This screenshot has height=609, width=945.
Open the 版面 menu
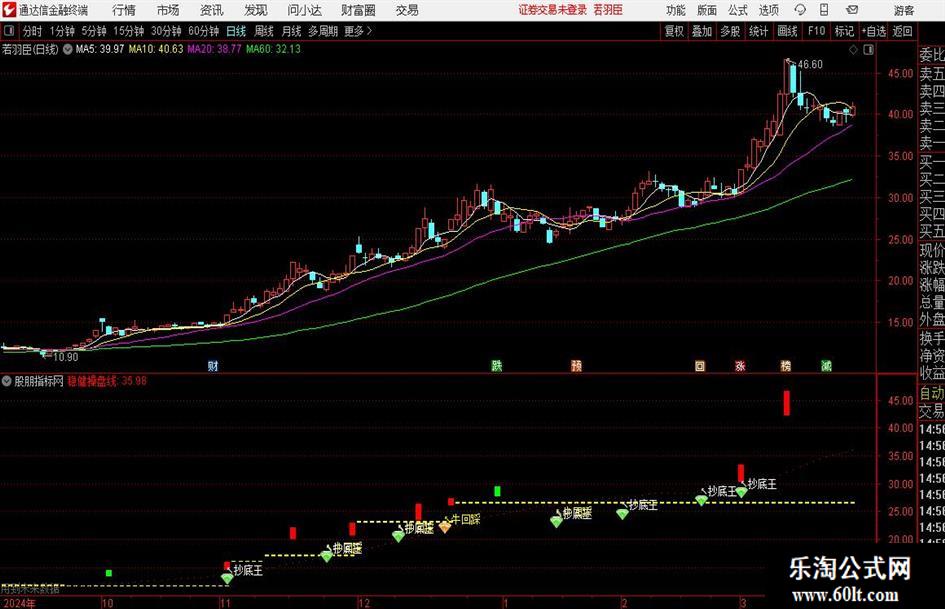[x=707, y=10]
